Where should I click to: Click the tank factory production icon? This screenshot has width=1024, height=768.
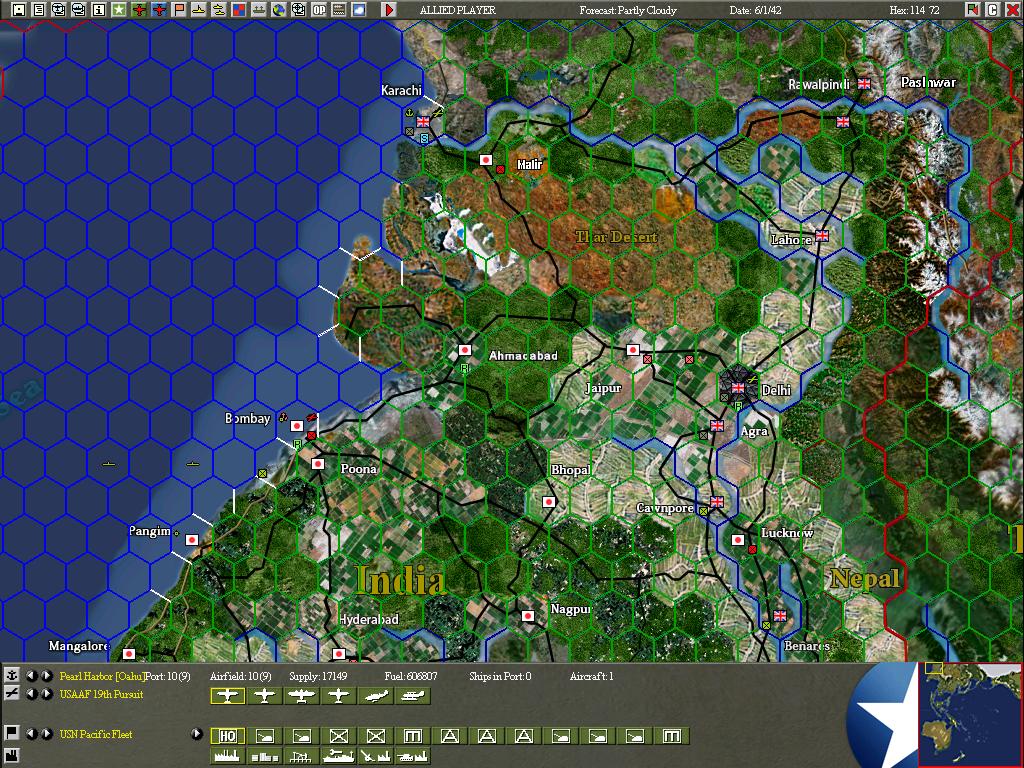[x=412, y=756]
